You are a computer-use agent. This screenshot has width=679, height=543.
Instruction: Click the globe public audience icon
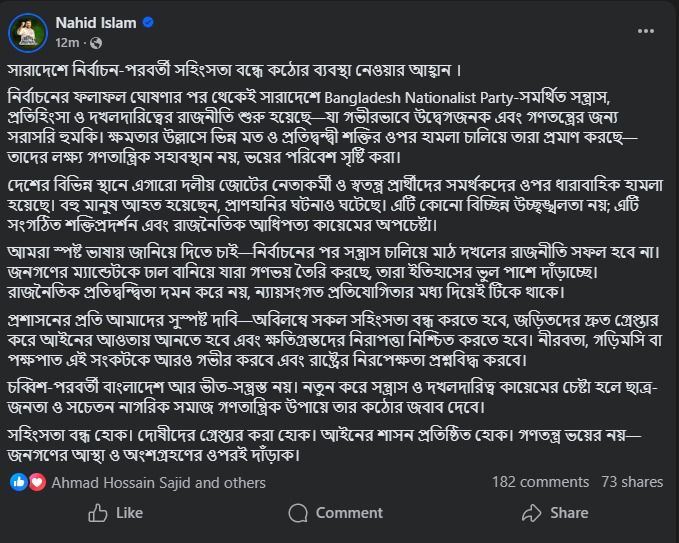tap(96, 43)
